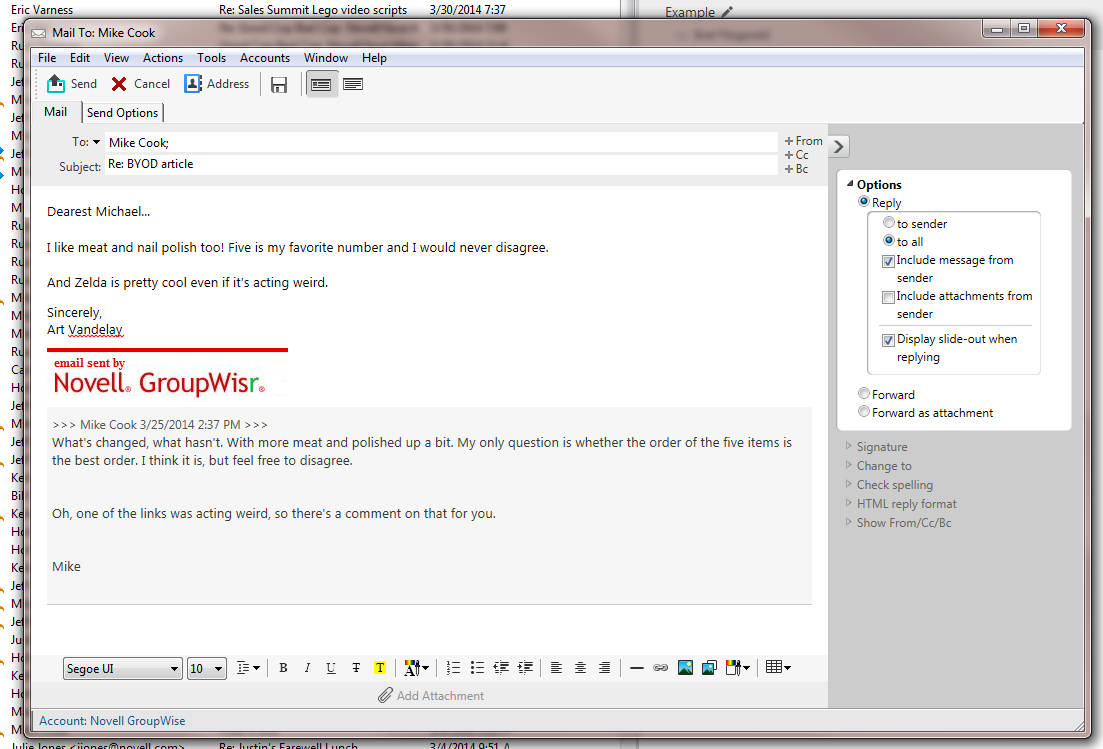Click the insert hyperlink icon
Viewport: 1103px width, 749px height.
click(x=661, y=667)
